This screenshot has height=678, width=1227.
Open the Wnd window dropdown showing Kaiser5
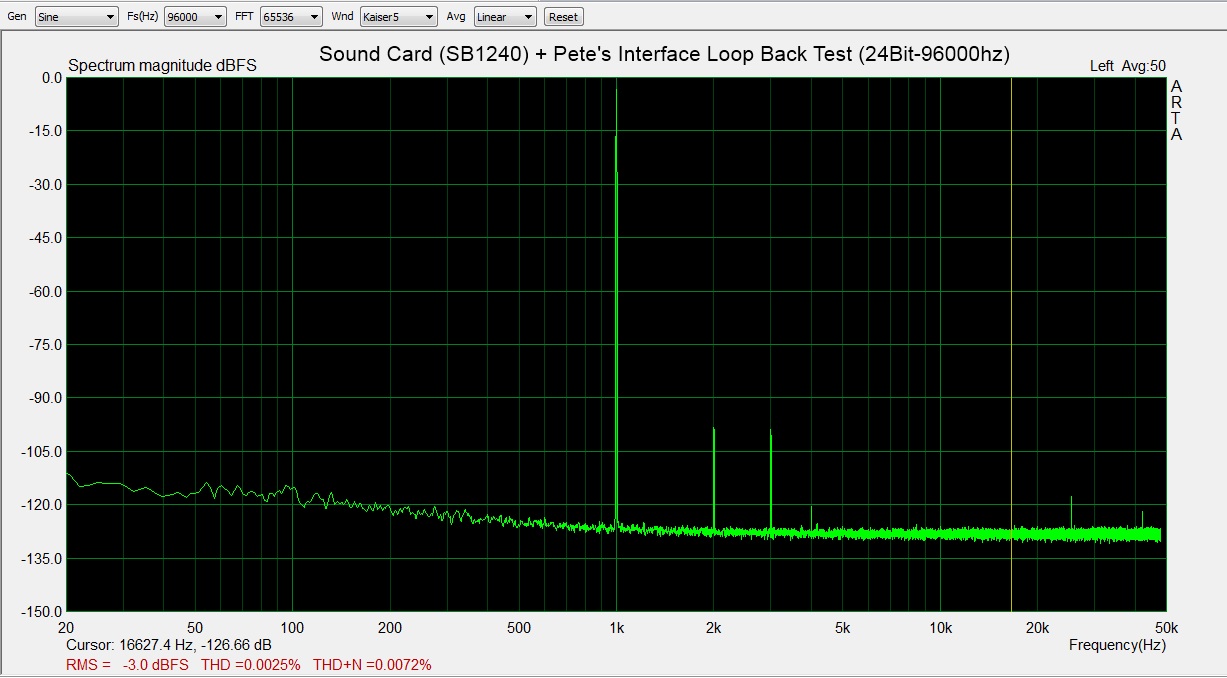tap(399, 17)
